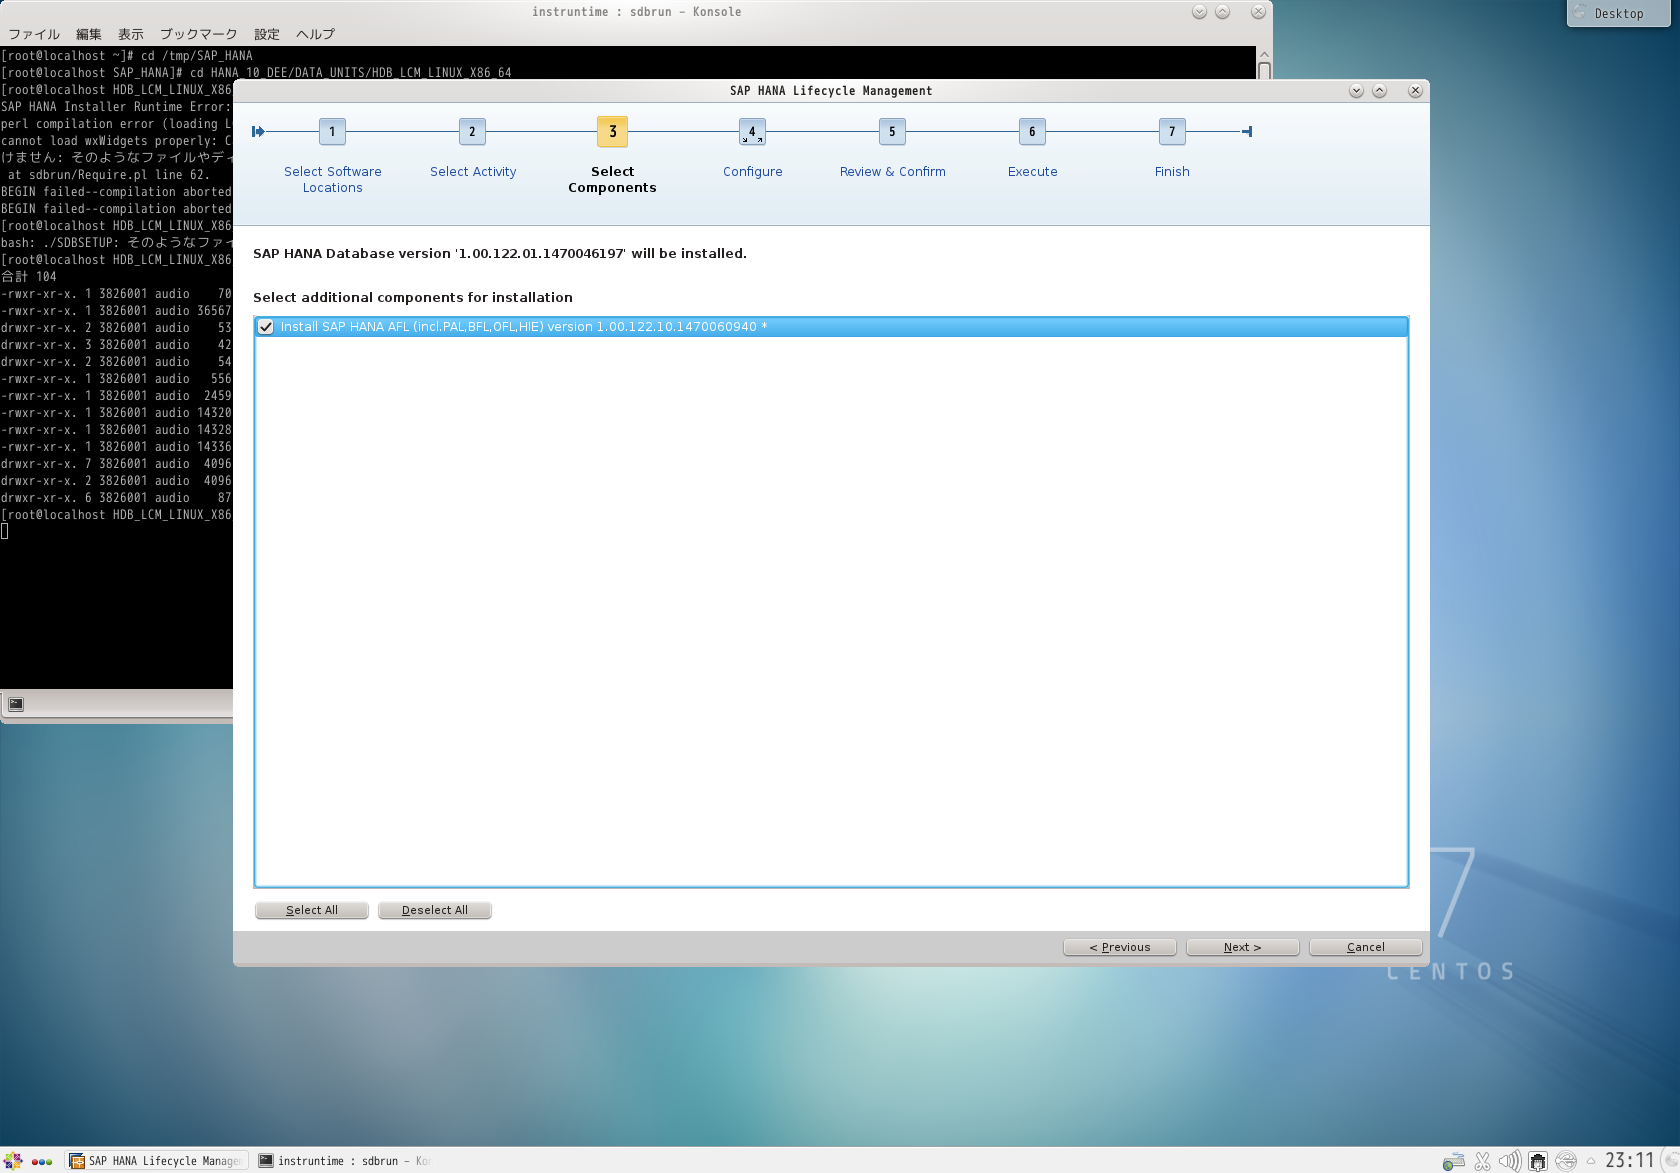Viewport: 1680px width, 1173px height.
Task: Click the 23:11 clock
Action: (1630, 1160)
